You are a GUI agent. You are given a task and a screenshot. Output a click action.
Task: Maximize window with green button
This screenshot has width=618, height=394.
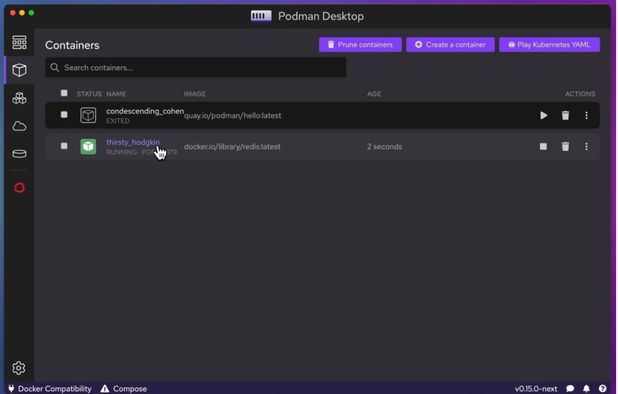[32, 13]
